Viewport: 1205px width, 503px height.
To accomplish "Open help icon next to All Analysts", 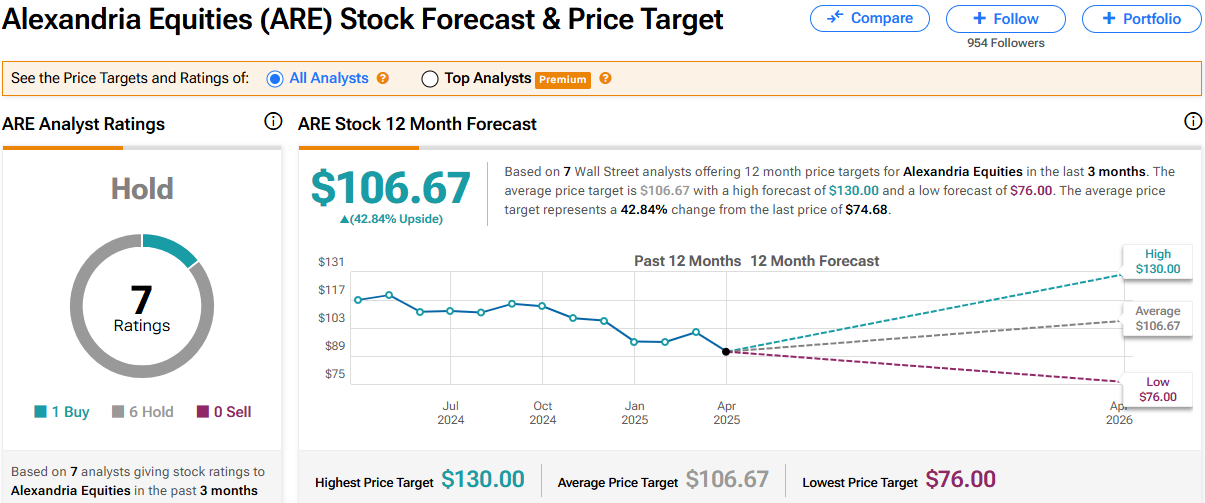I will [383, 78].
